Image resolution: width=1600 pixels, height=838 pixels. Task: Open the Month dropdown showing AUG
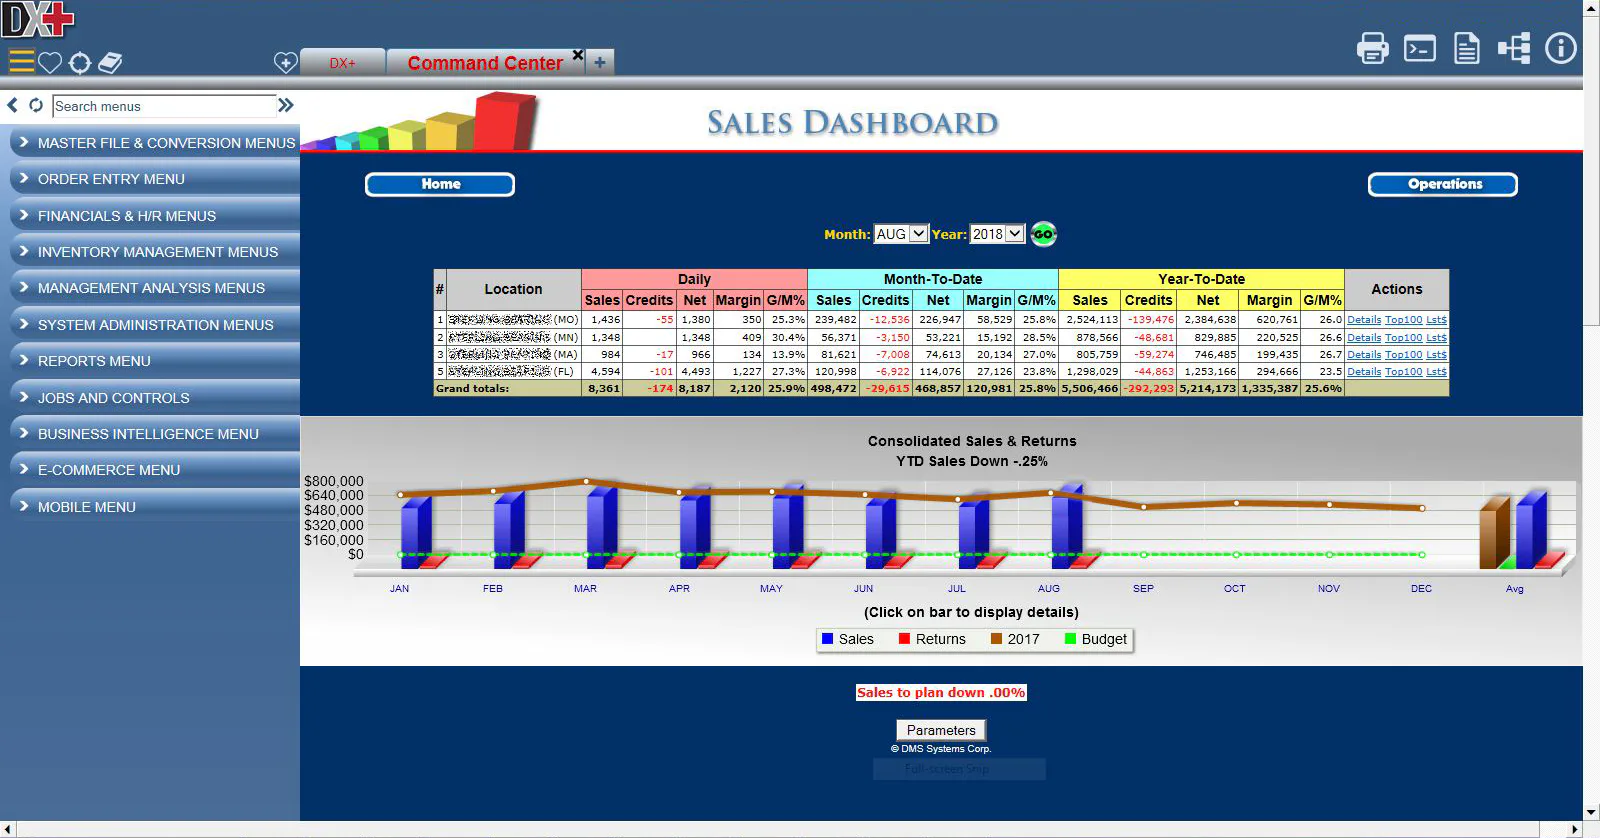pyautogui.click(x=901, y=234)
